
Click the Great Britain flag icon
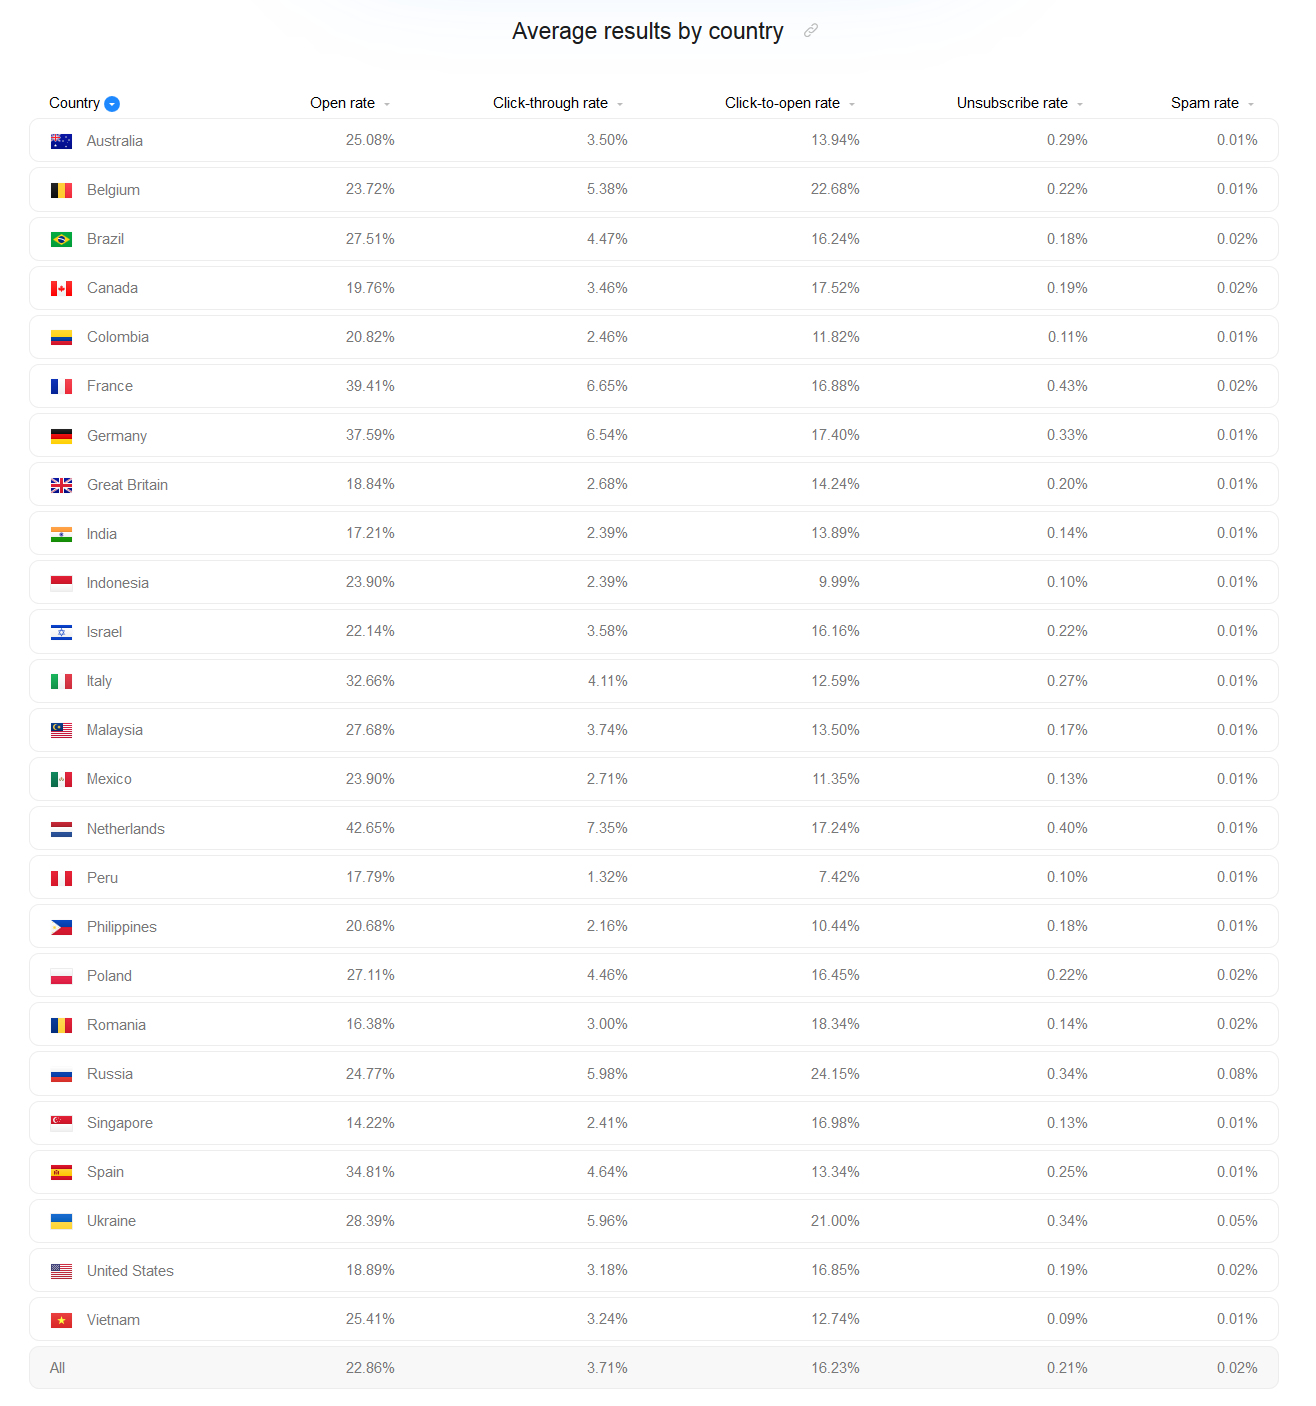(x=61, y=485)
